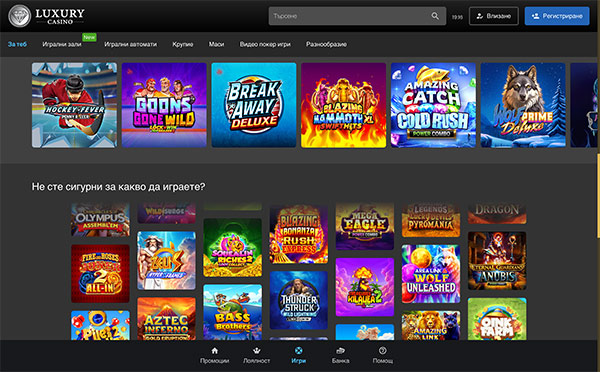Launch the Kilauea 2 volcano game thumbnail
The image size is (600, 372).
pos(365,287)
